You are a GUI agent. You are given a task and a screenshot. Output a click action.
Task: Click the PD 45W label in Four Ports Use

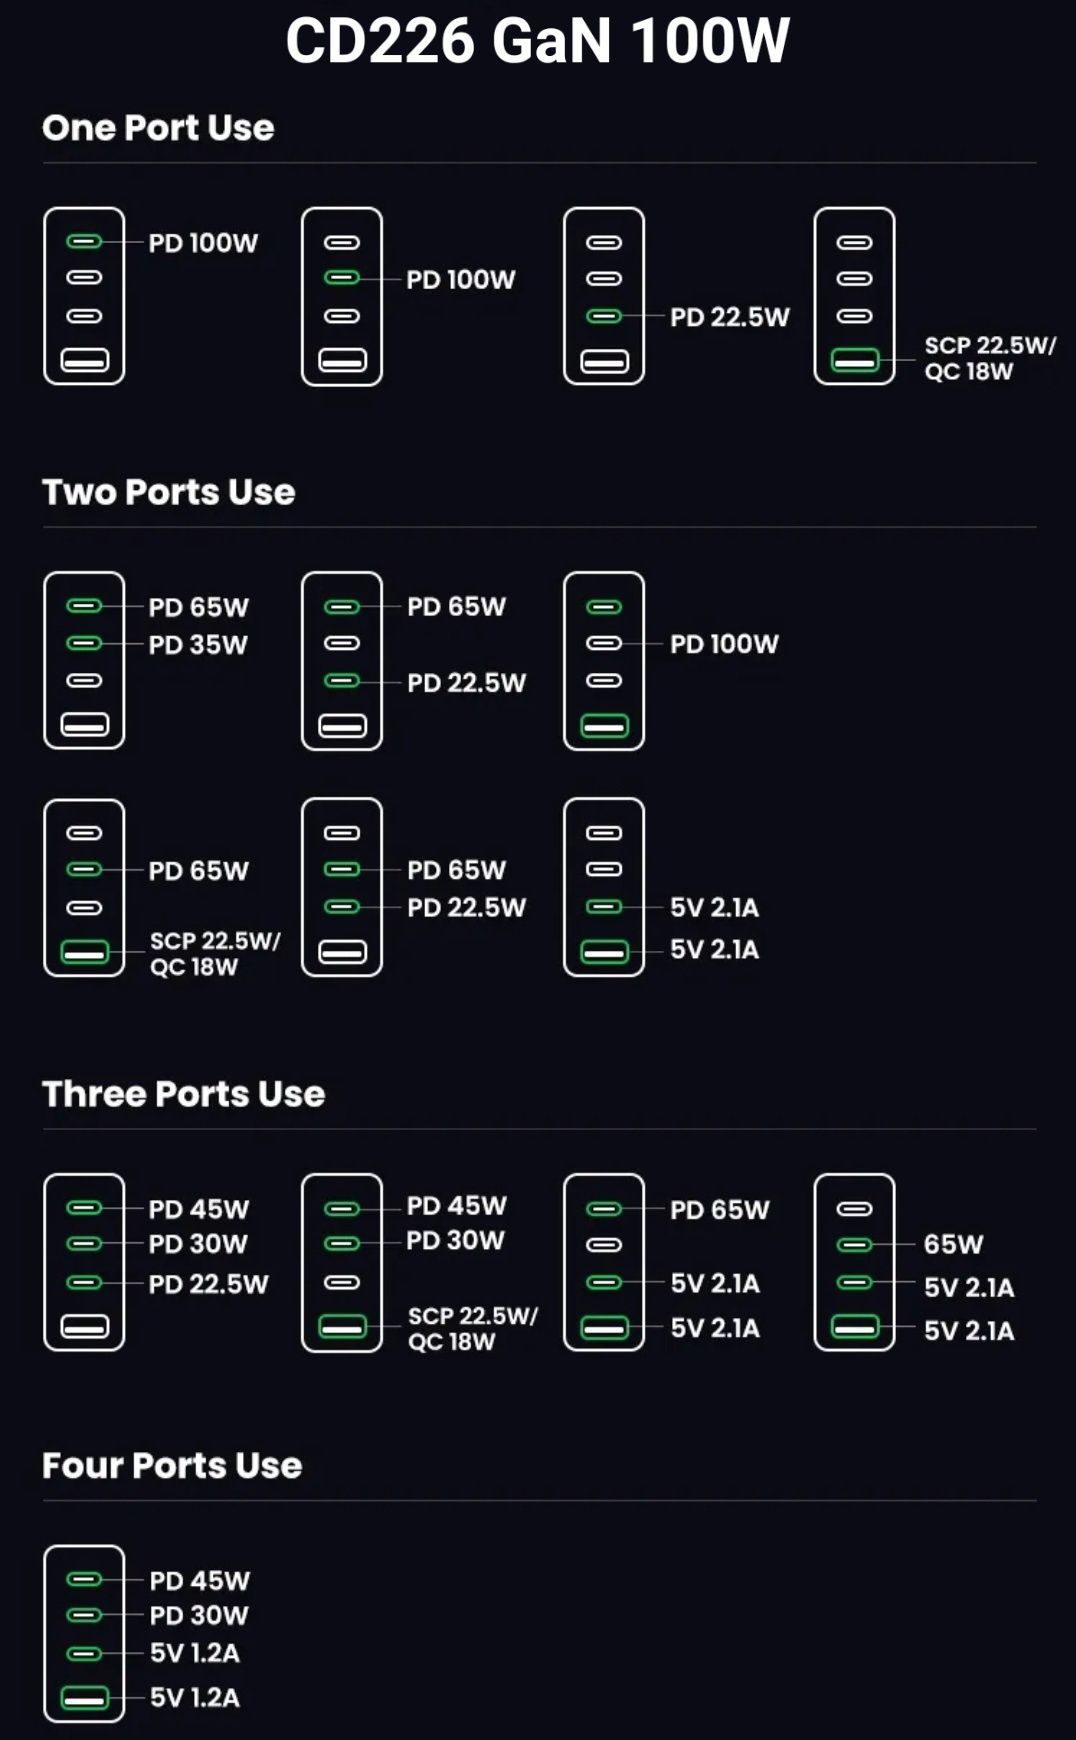click(200, 1581)
